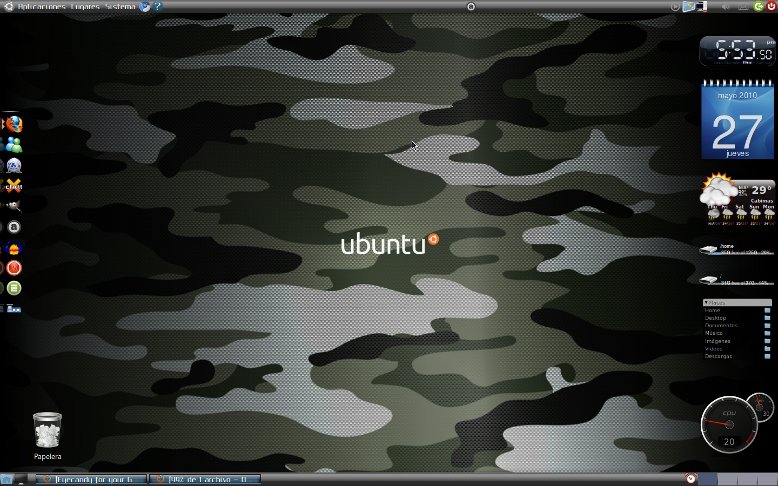Click the green circular icon in left dock
Screen dimensions: 778x486
coord(14,288)
